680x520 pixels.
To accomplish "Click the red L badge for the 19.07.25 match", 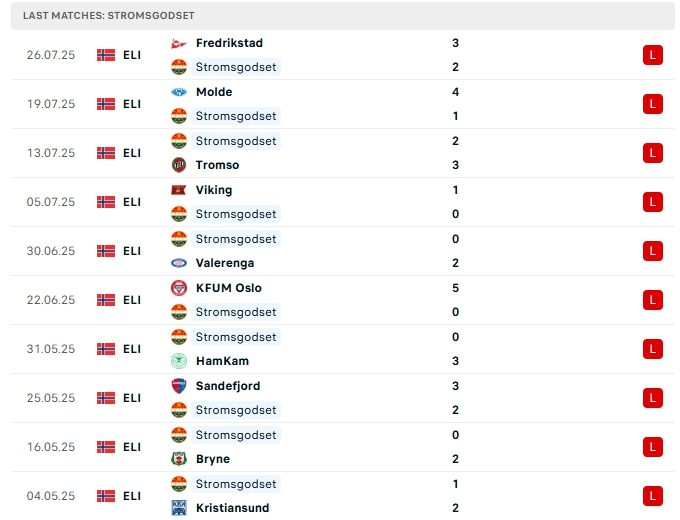I will [653, 104].
